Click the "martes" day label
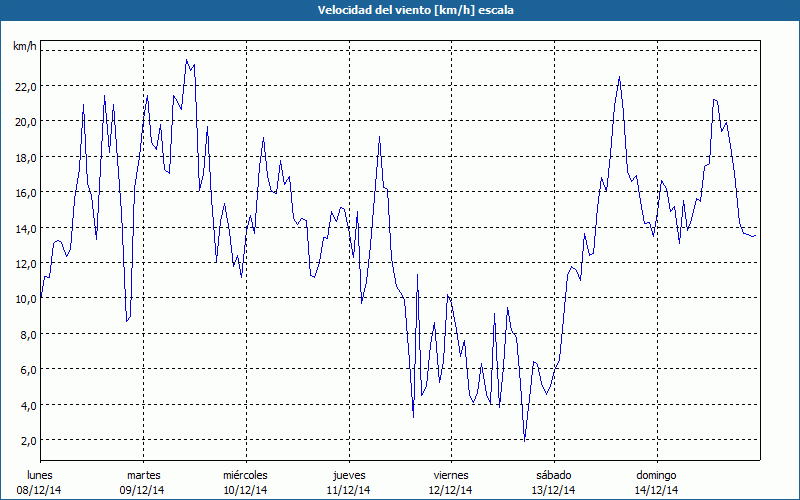 coord(143,474)
